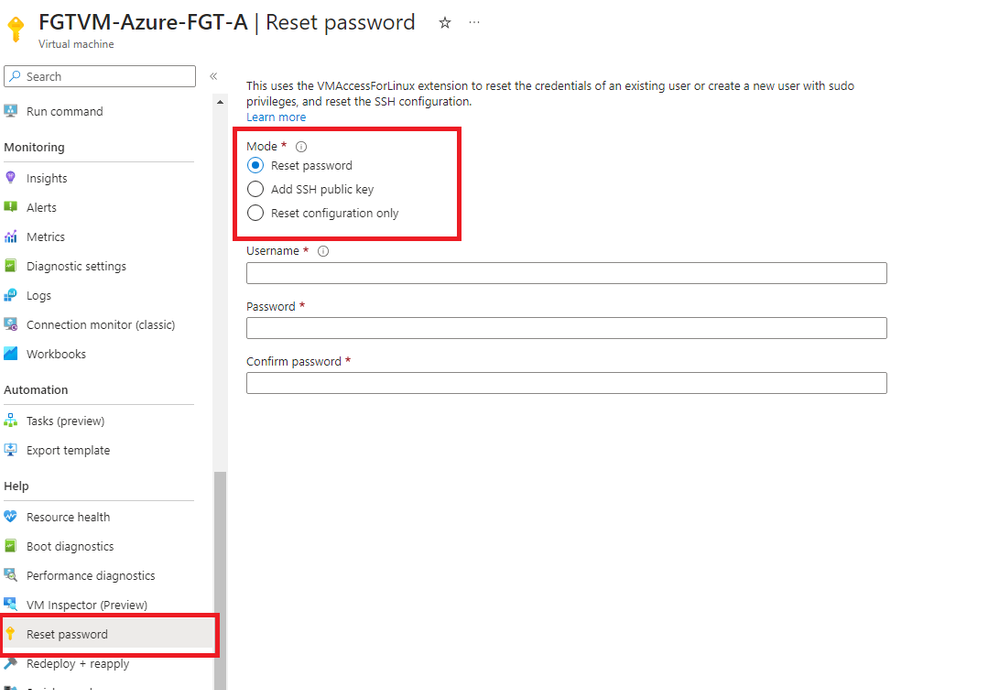Choose Reset configuration only mode
Screen dimensions: 999x690
point(255,213)
